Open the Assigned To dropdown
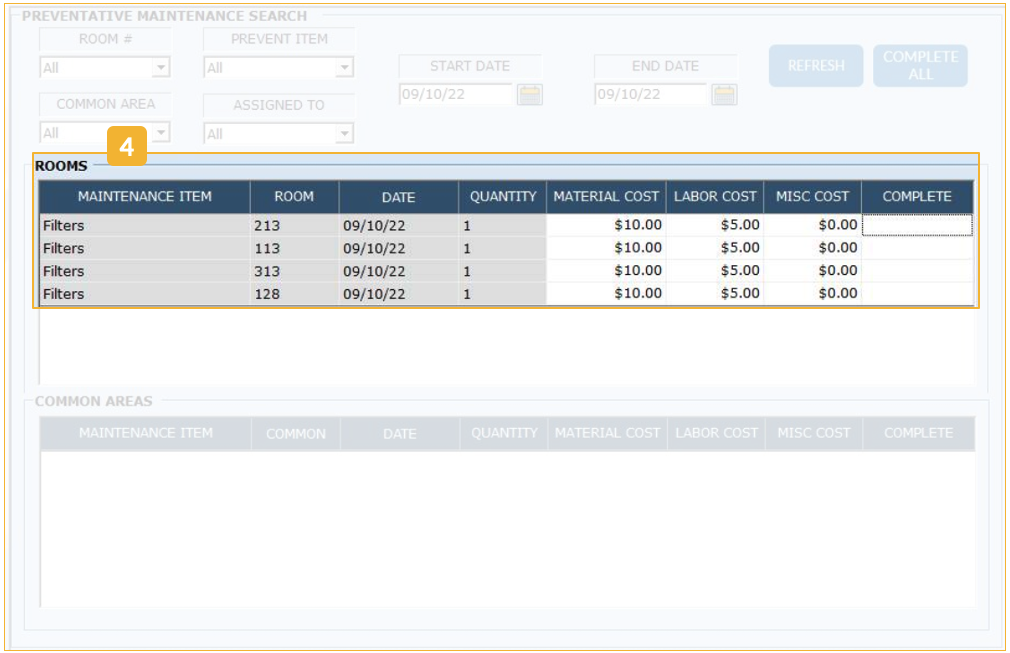1010x653 pixels. click(345, 133)
